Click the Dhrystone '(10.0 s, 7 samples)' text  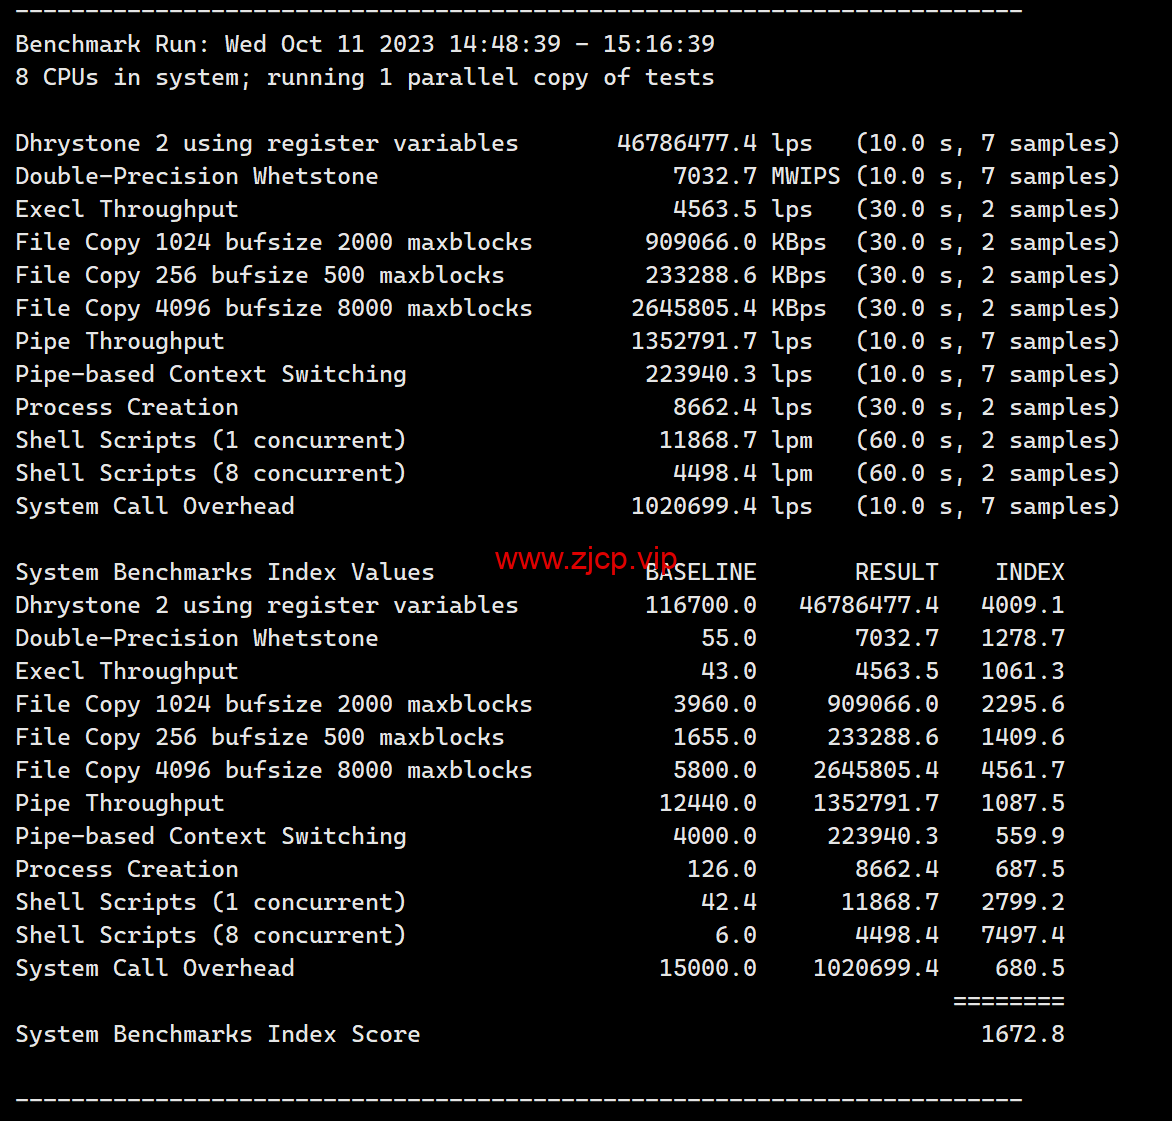click(x=987, y=143)
